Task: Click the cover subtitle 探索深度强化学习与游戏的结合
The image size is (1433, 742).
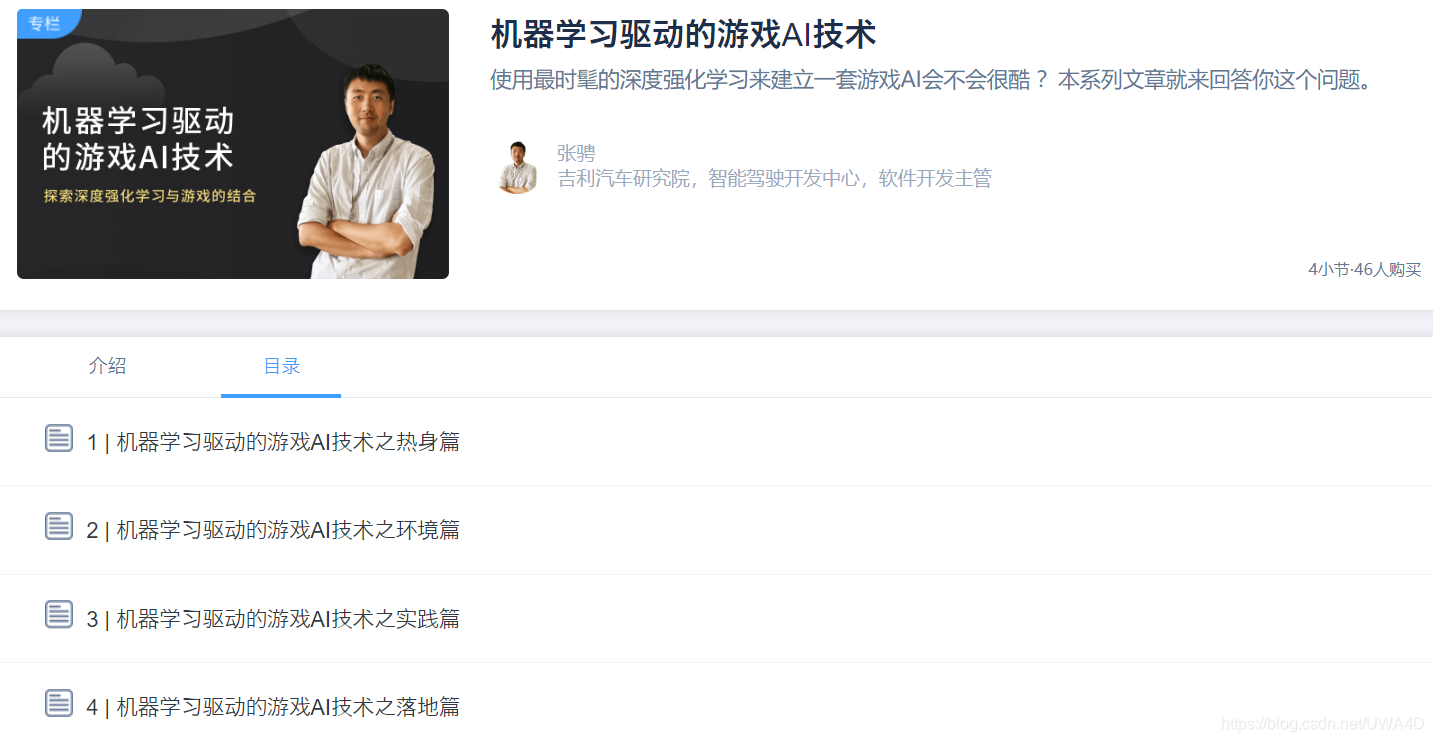Action: tap(149, 196)
